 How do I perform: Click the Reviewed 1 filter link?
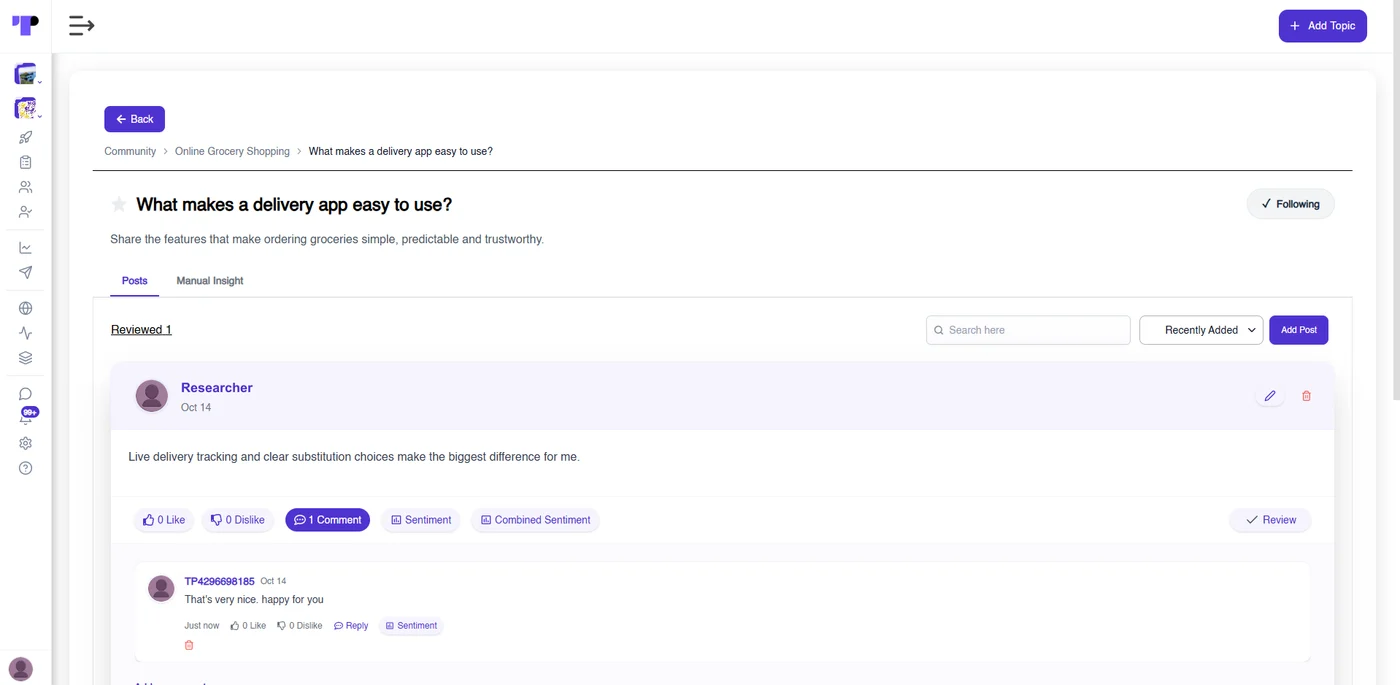[x=141, y=330]
